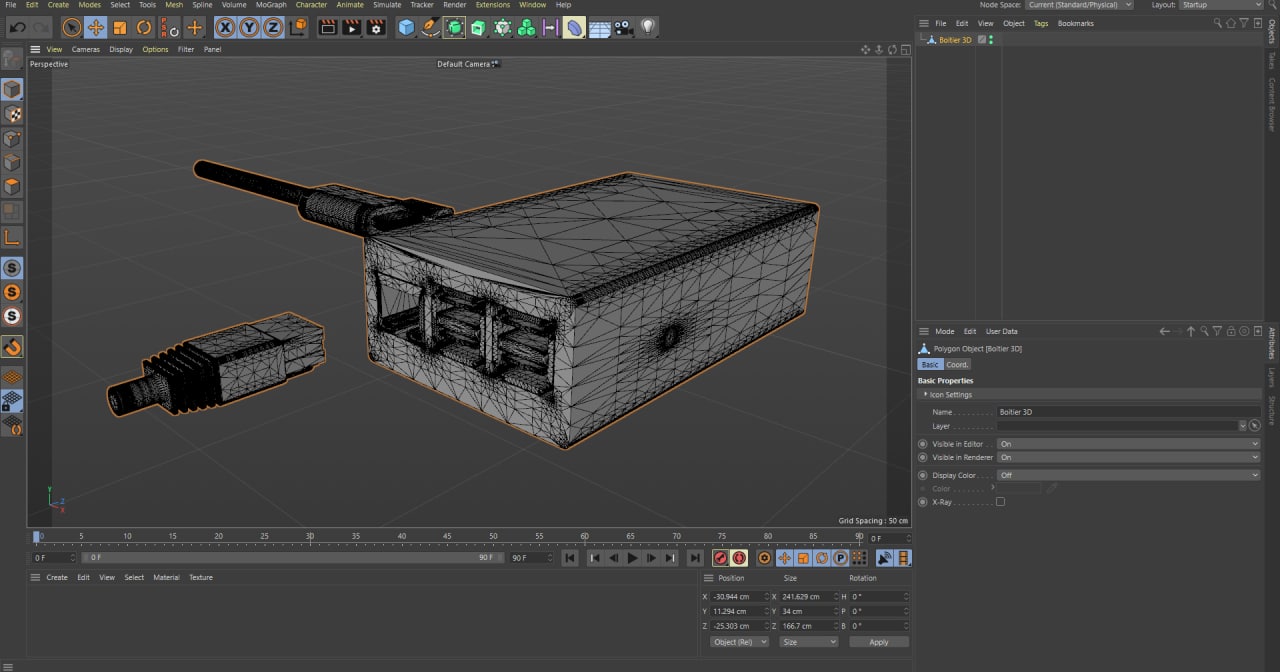The height and width of the screenshot is (672, 1280).
Task: Activate the Rotate tool
Action: click(144, 28)
